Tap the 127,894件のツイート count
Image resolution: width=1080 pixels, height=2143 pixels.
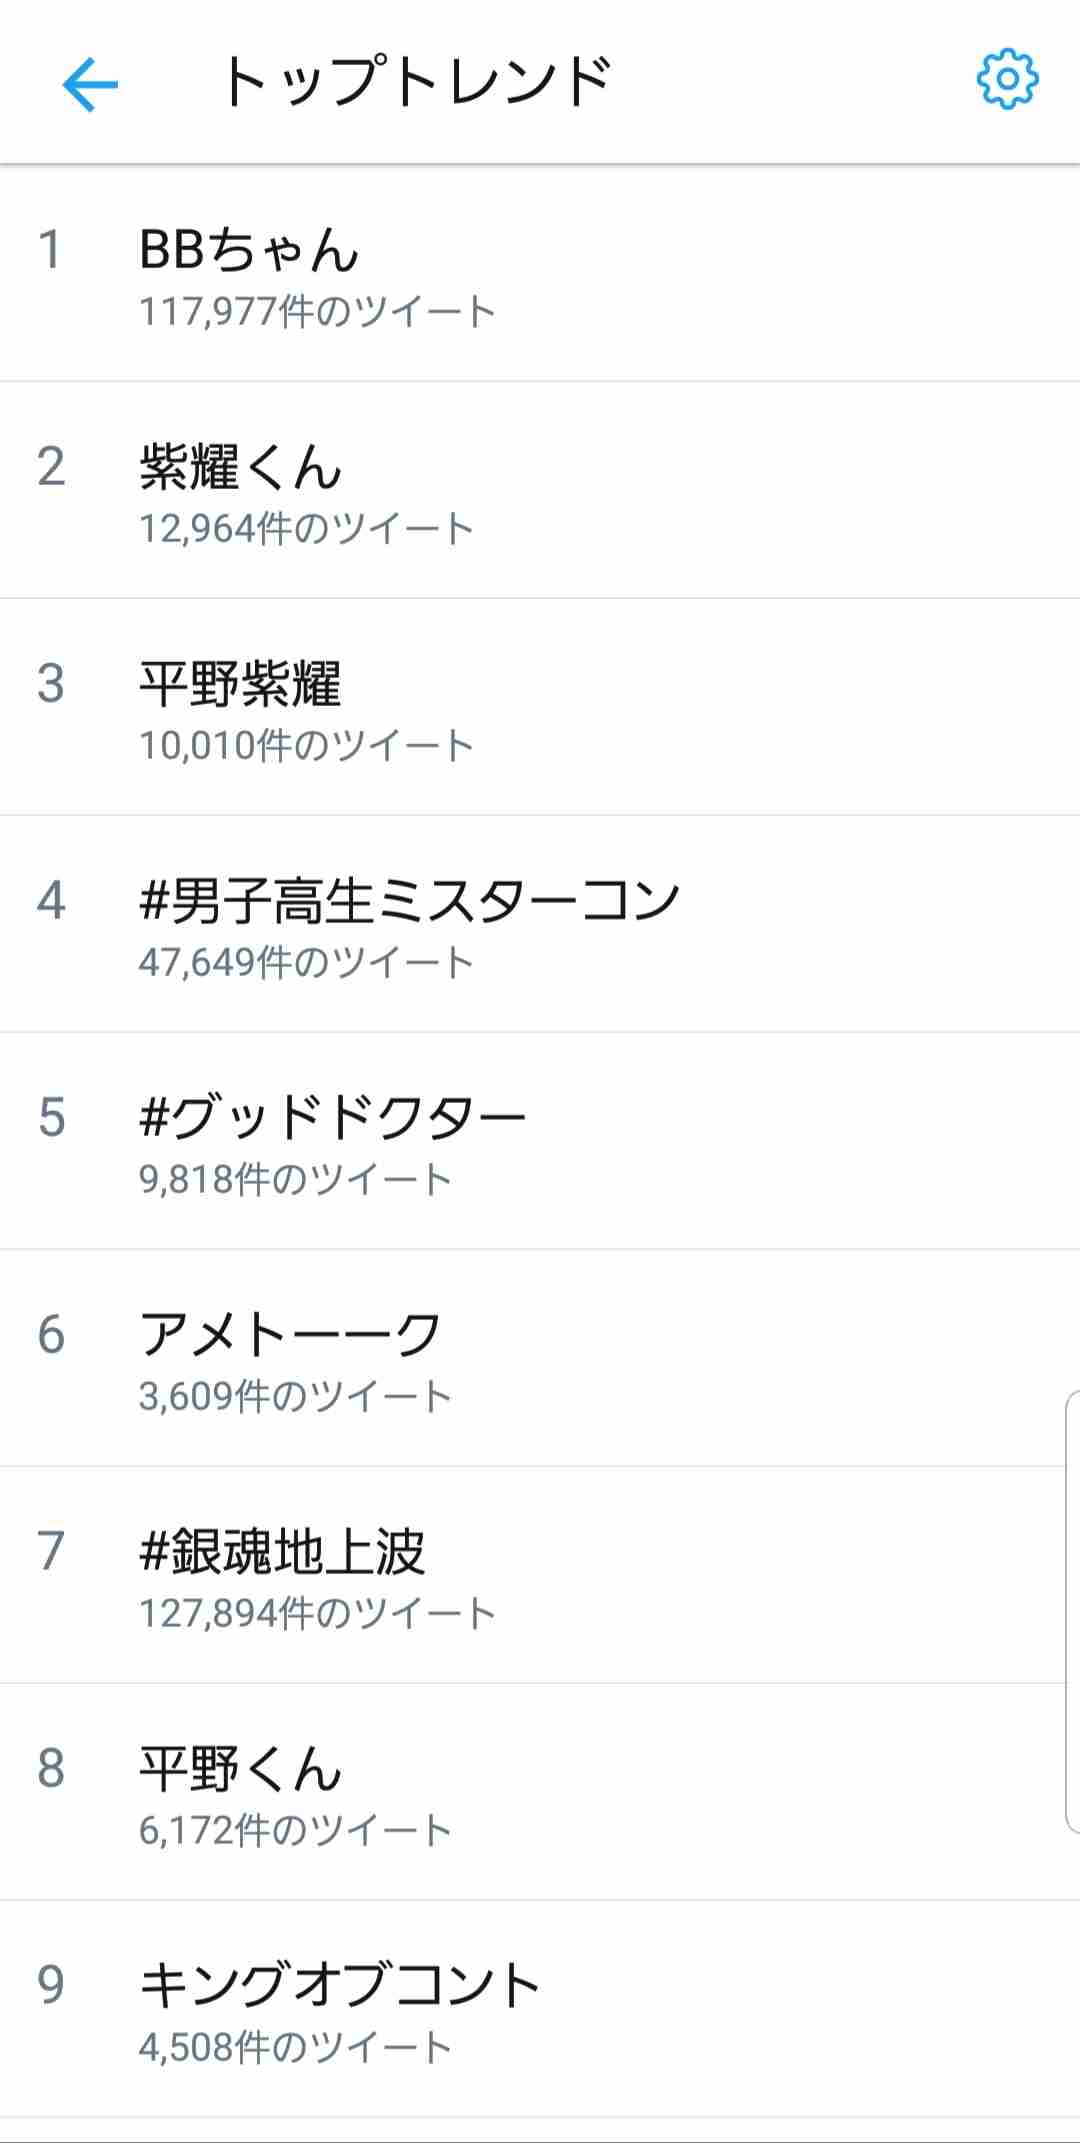tap(317, 1613)
